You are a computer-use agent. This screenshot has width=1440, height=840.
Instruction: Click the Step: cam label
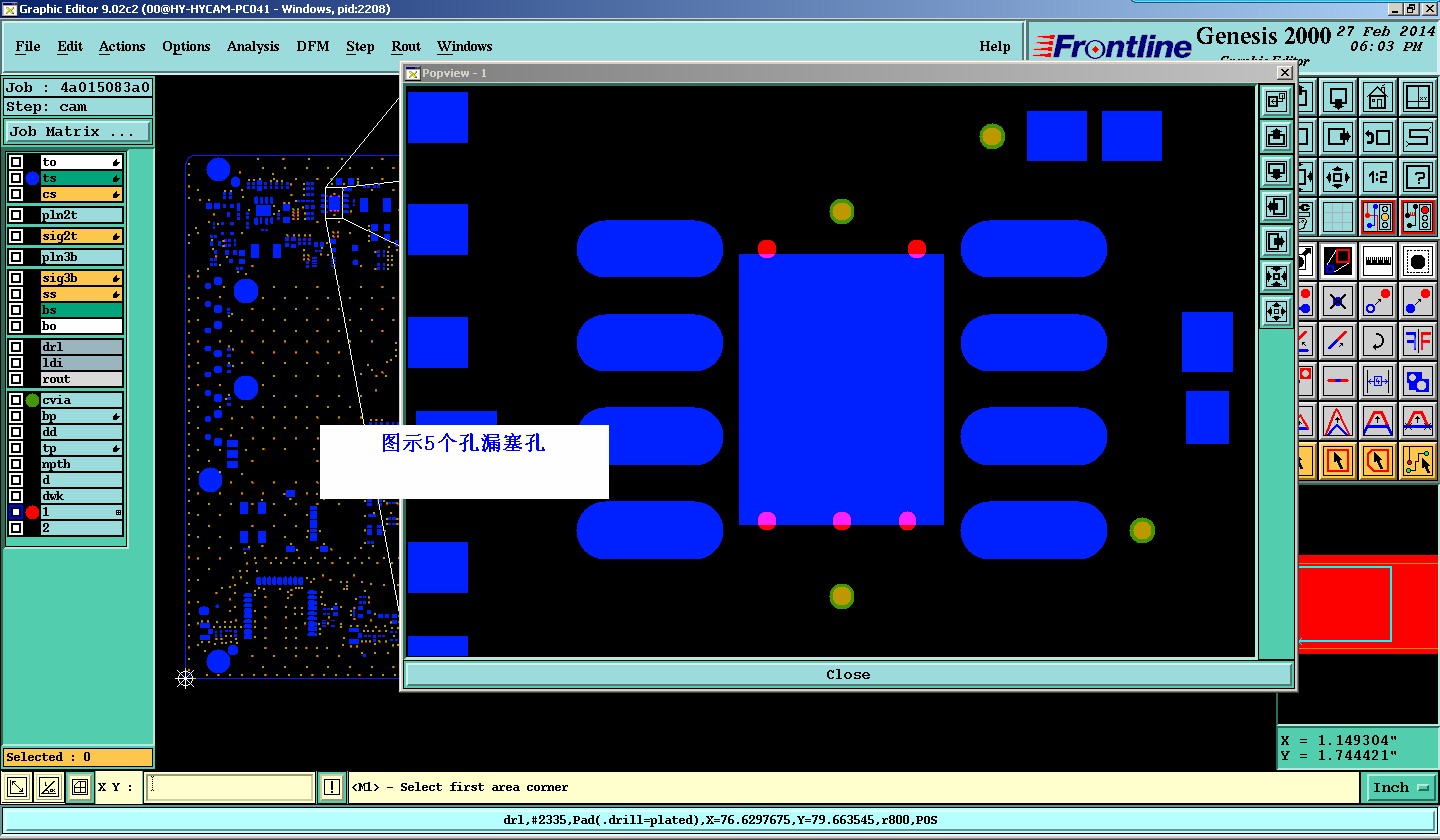(x=78, y=107)
